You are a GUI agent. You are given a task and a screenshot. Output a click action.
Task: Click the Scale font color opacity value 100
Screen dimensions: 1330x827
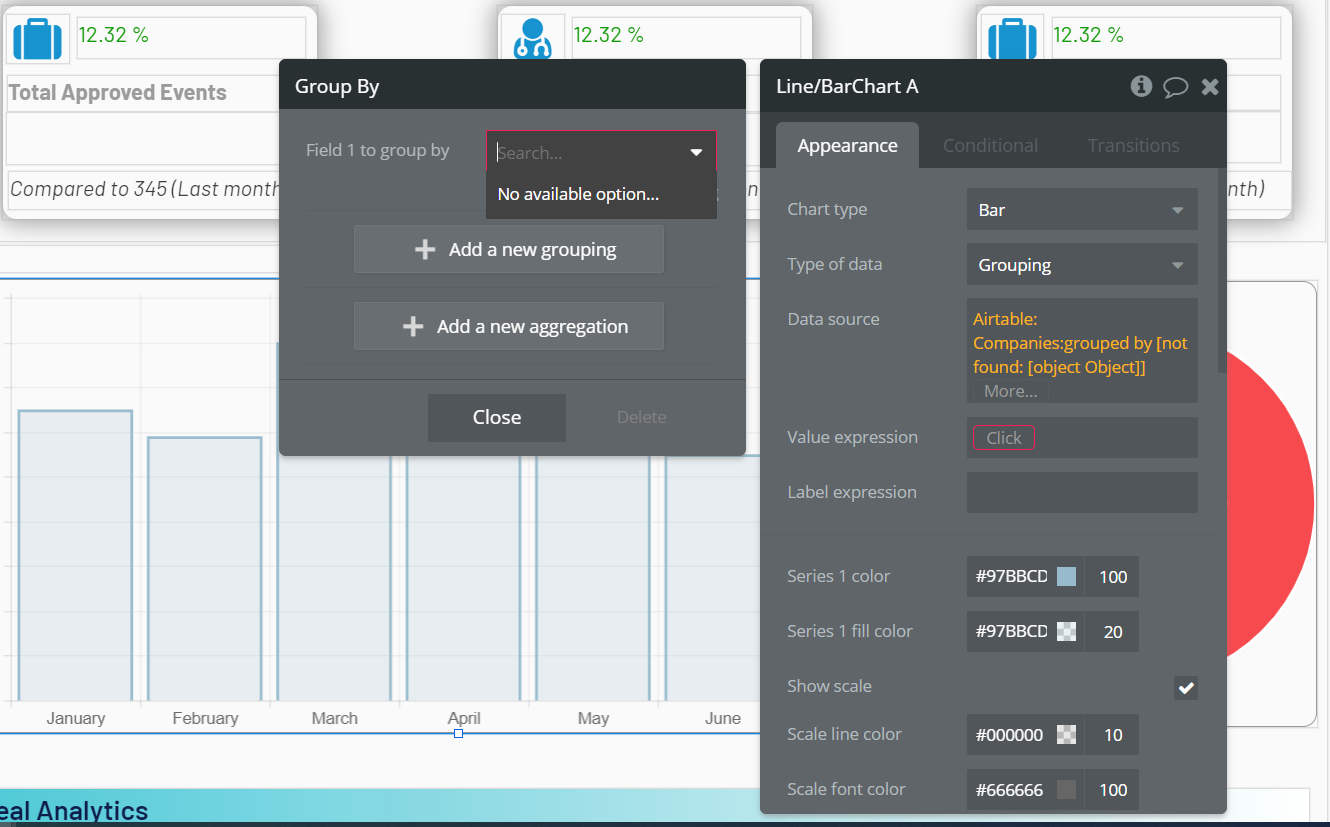coord(1113,790)
